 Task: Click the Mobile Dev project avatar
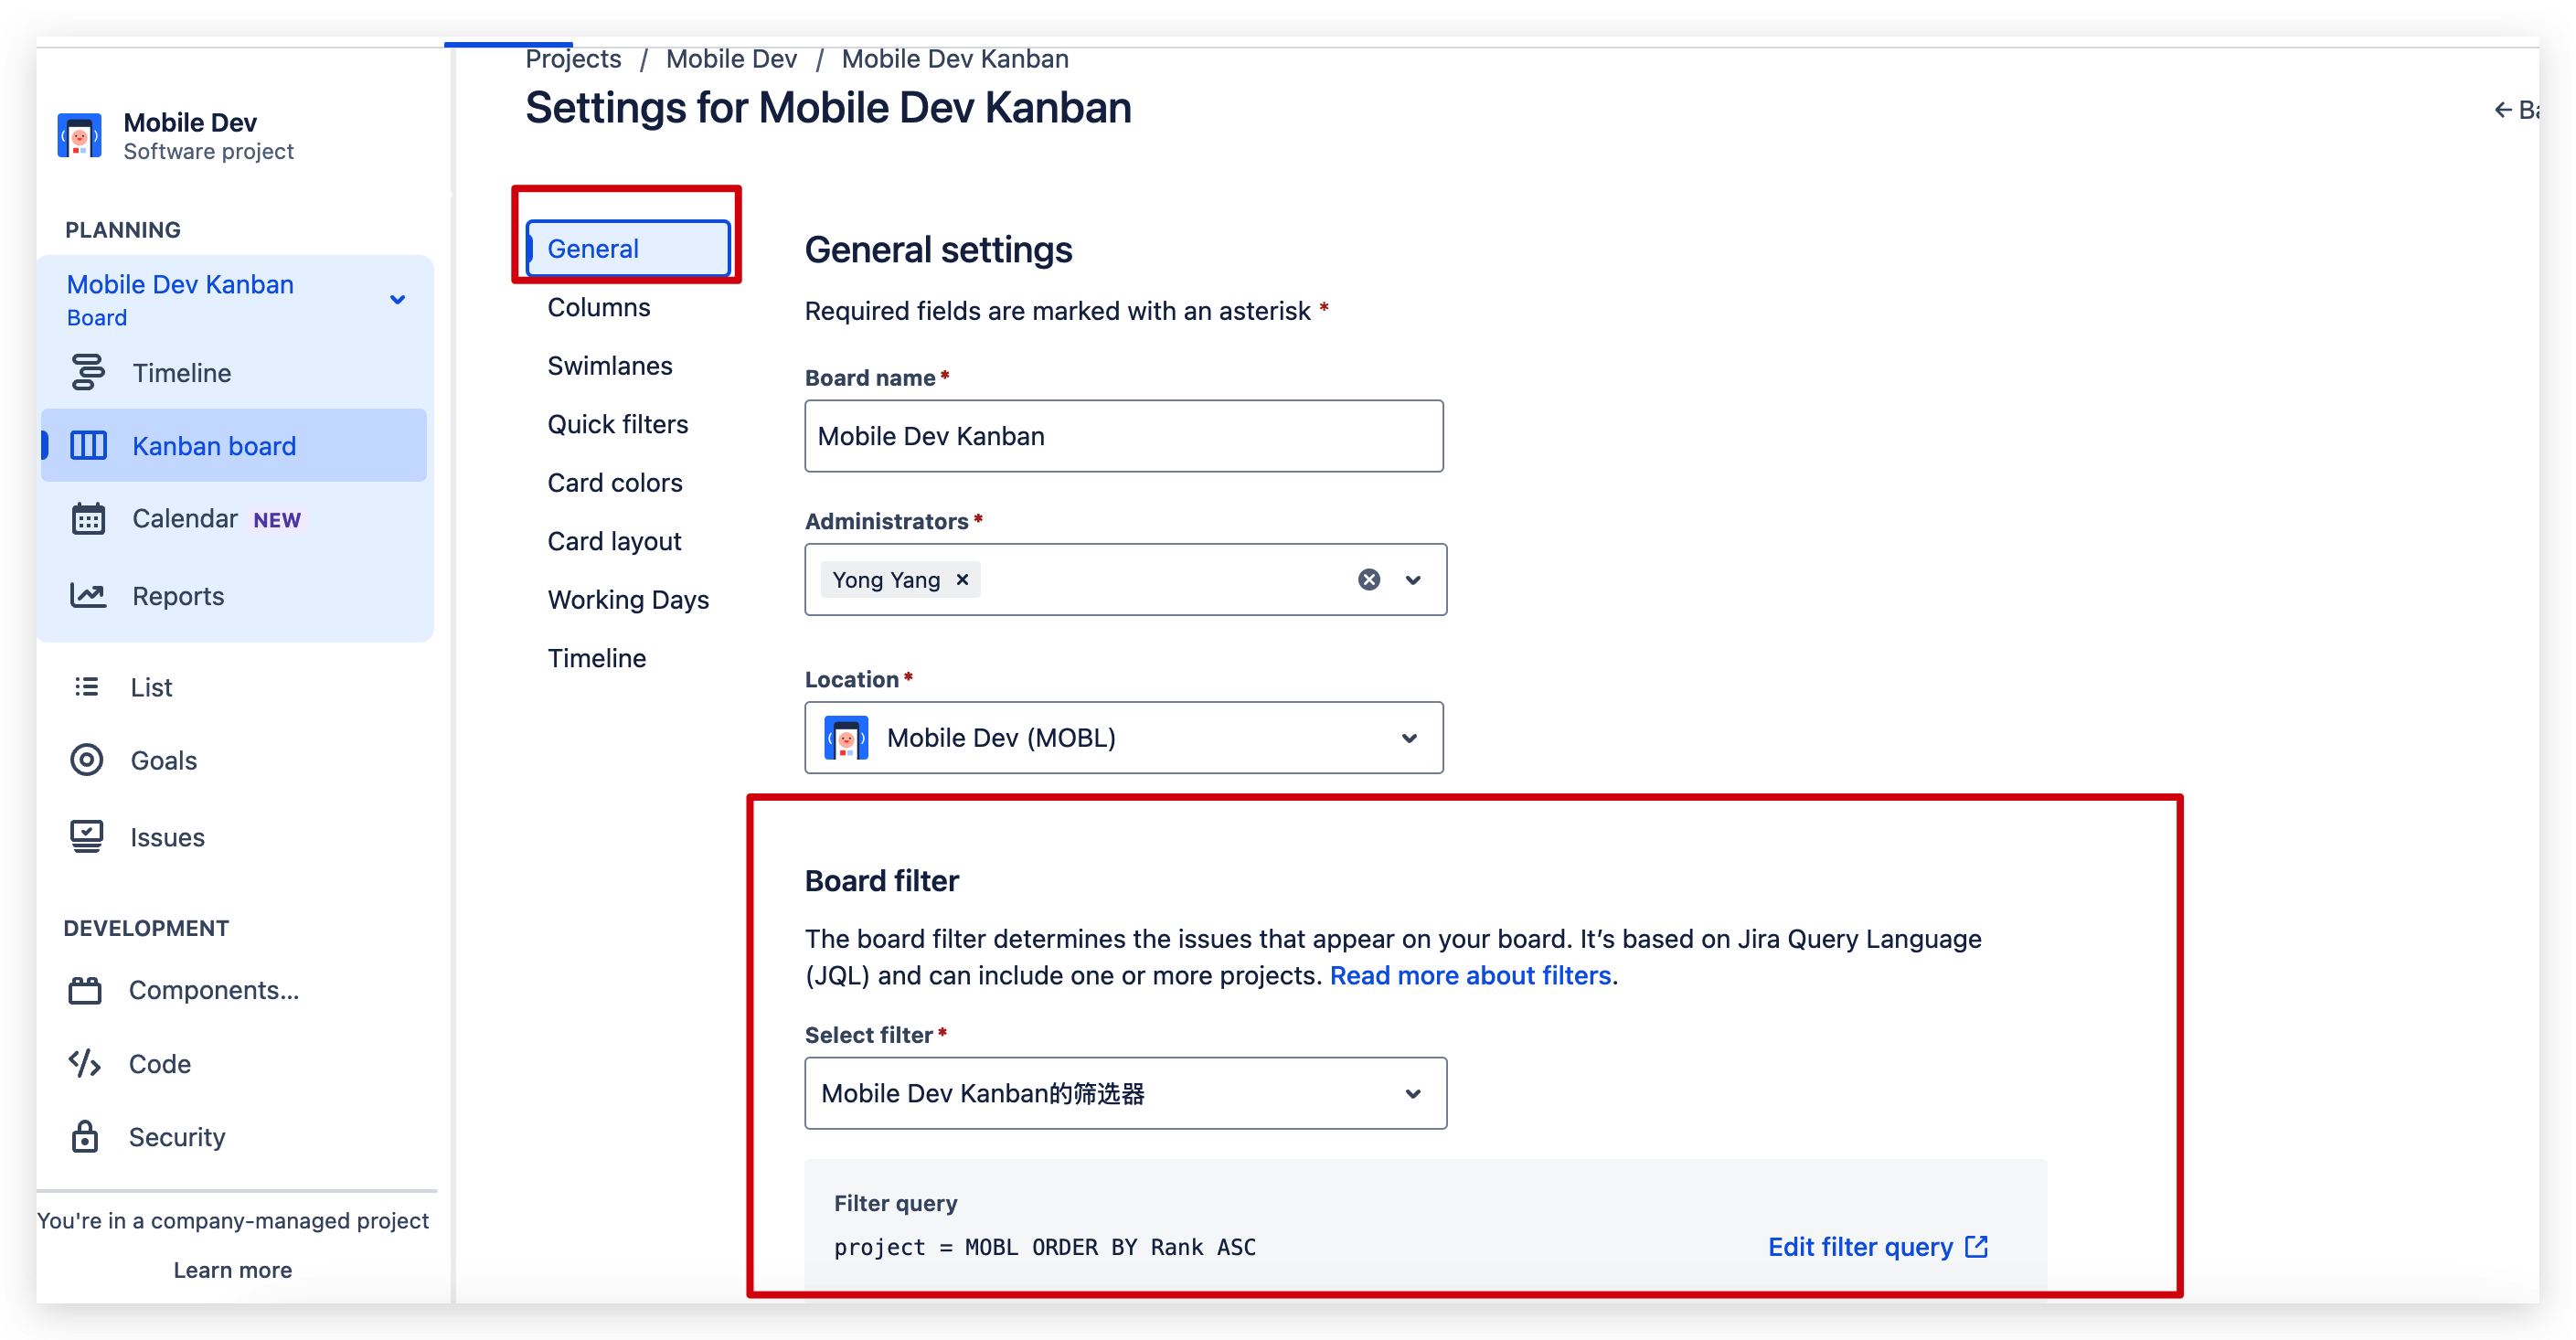[79, 135]
